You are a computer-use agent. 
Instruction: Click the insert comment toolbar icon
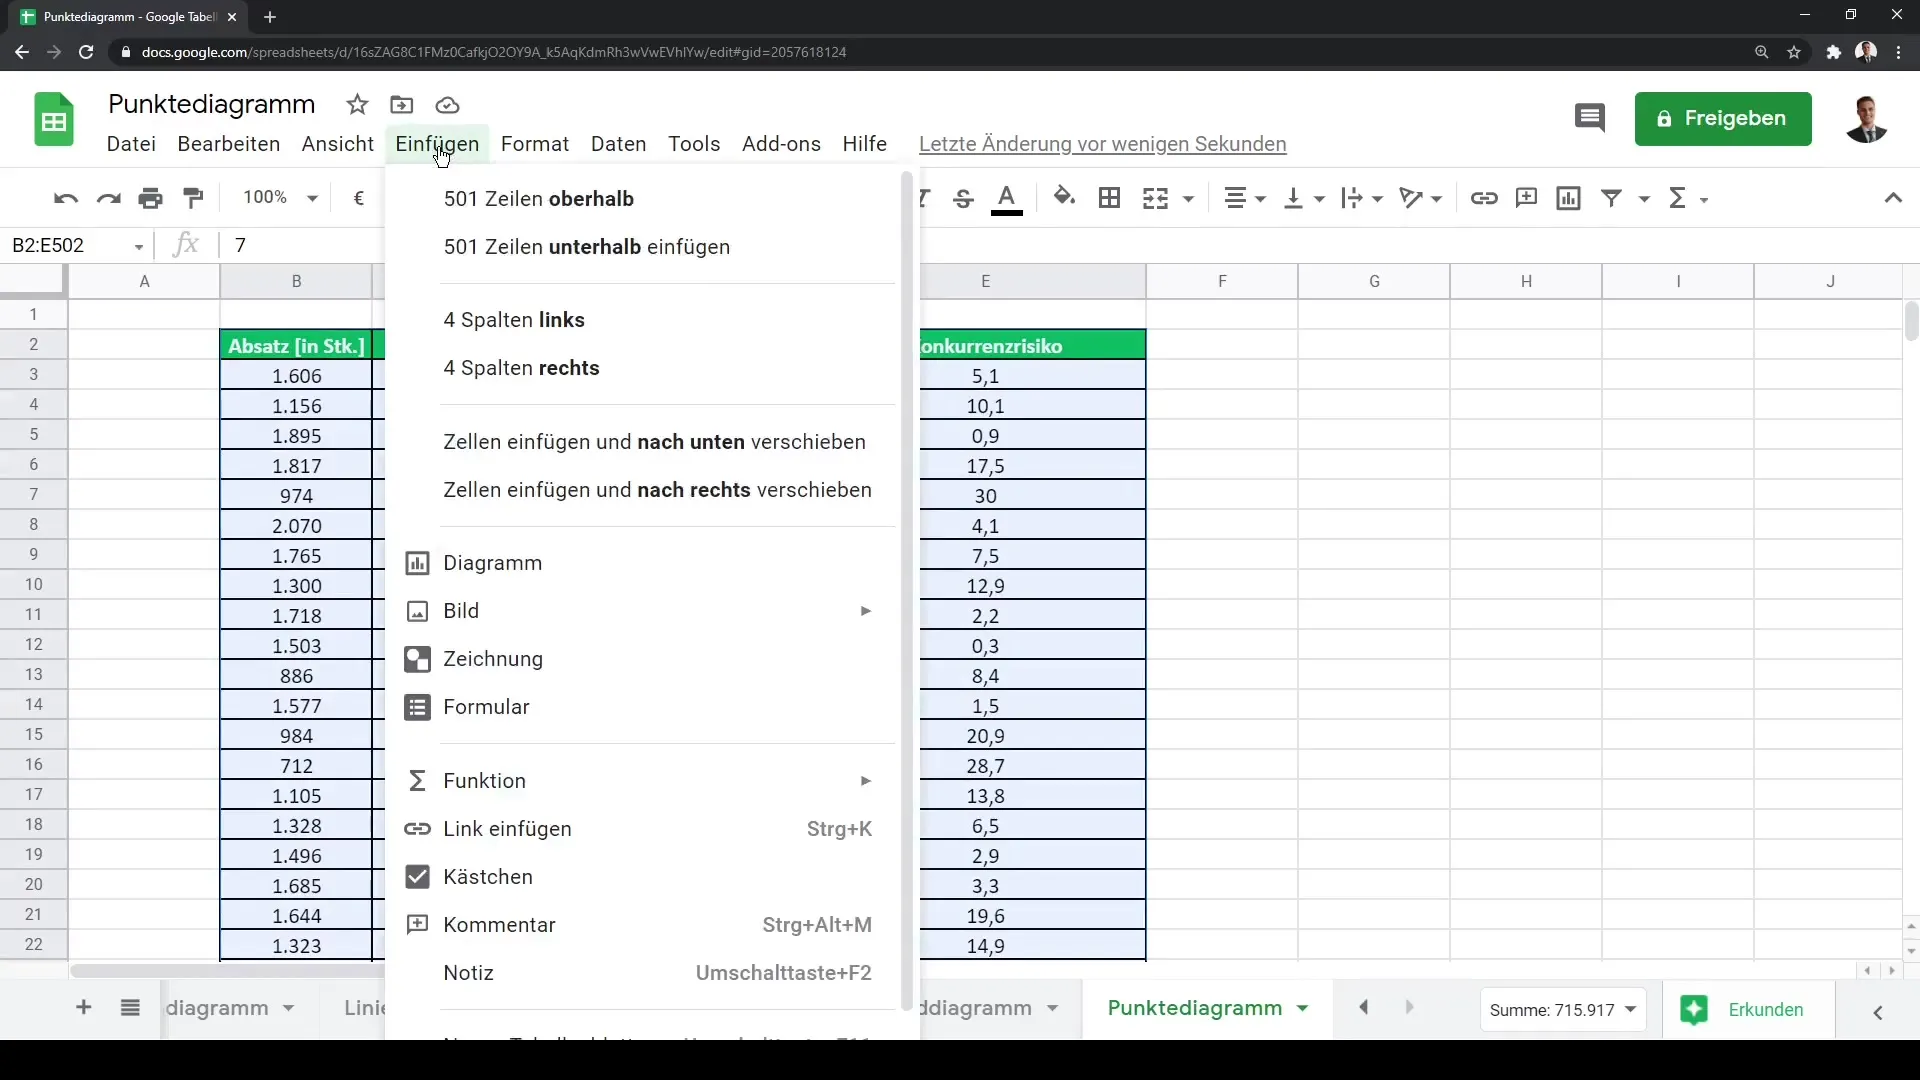click(1526, 198)
